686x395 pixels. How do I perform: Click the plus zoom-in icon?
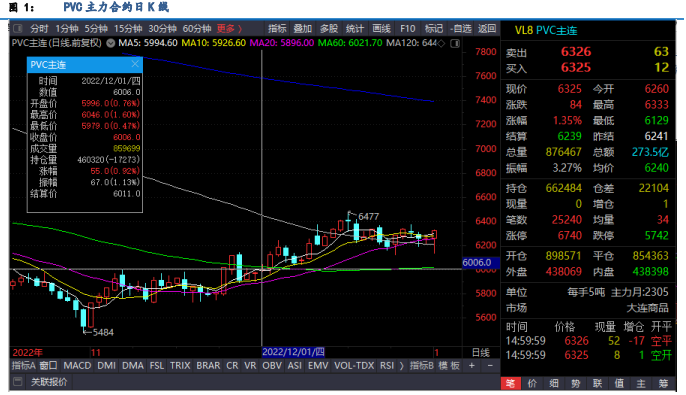coord(472,366)
